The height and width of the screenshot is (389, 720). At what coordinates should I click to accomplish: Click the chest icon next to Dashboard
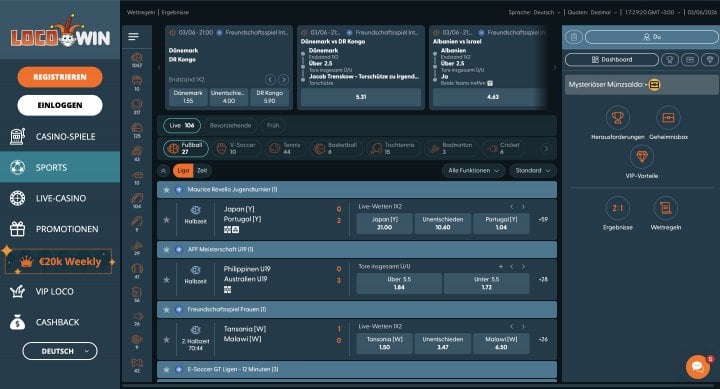pyautogui.click(x=690, y=60)
